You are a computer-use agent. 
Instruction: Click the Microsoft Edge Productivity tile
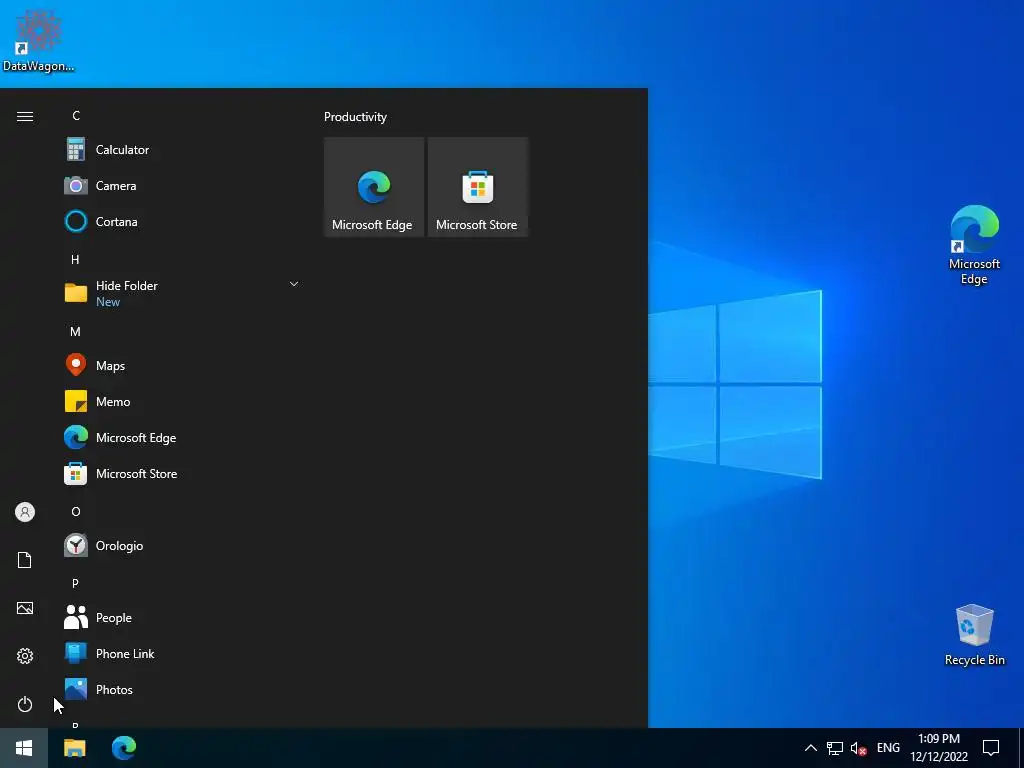click(374, 187)
